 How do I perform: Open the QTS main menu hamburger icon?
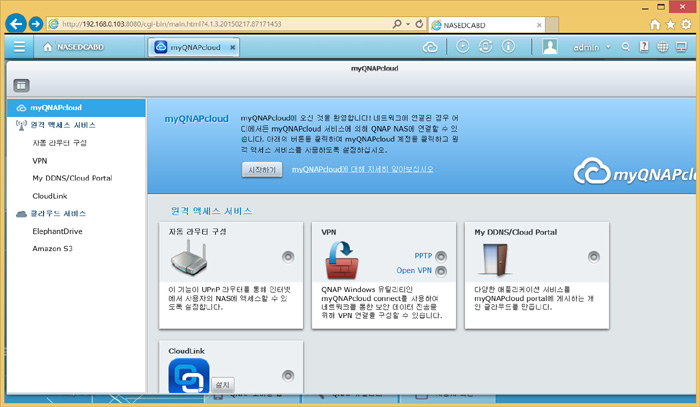point(19,47)
